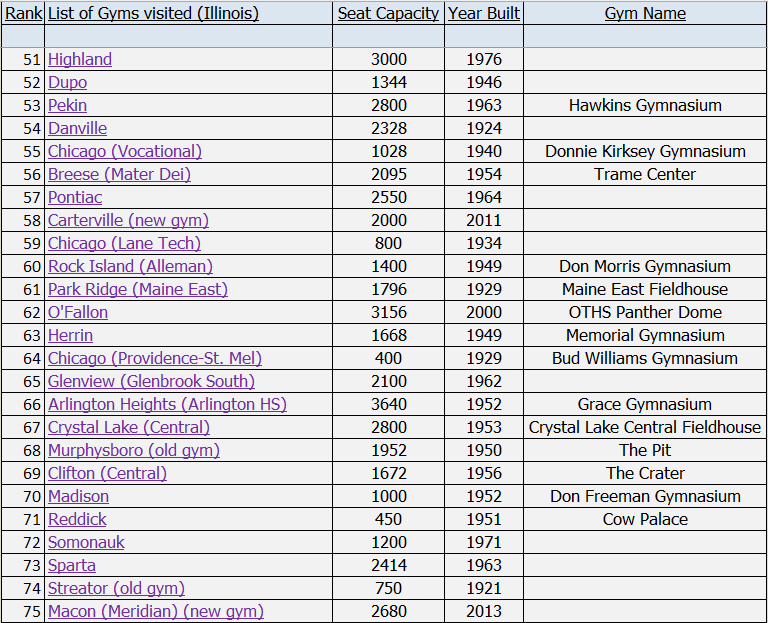Select year built 2013 cell
The image size is (768, 623).
pos(484,612)
